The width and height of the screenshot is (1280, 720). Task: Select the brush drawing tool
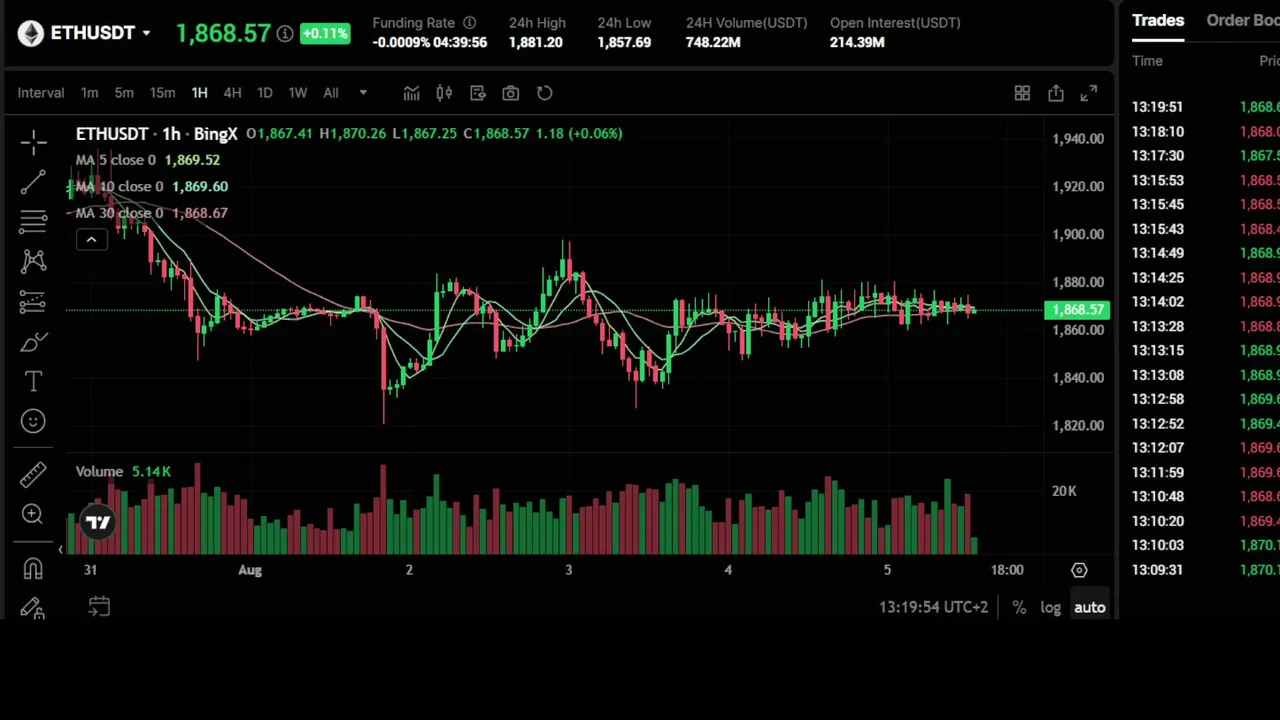tap(33, 342)
